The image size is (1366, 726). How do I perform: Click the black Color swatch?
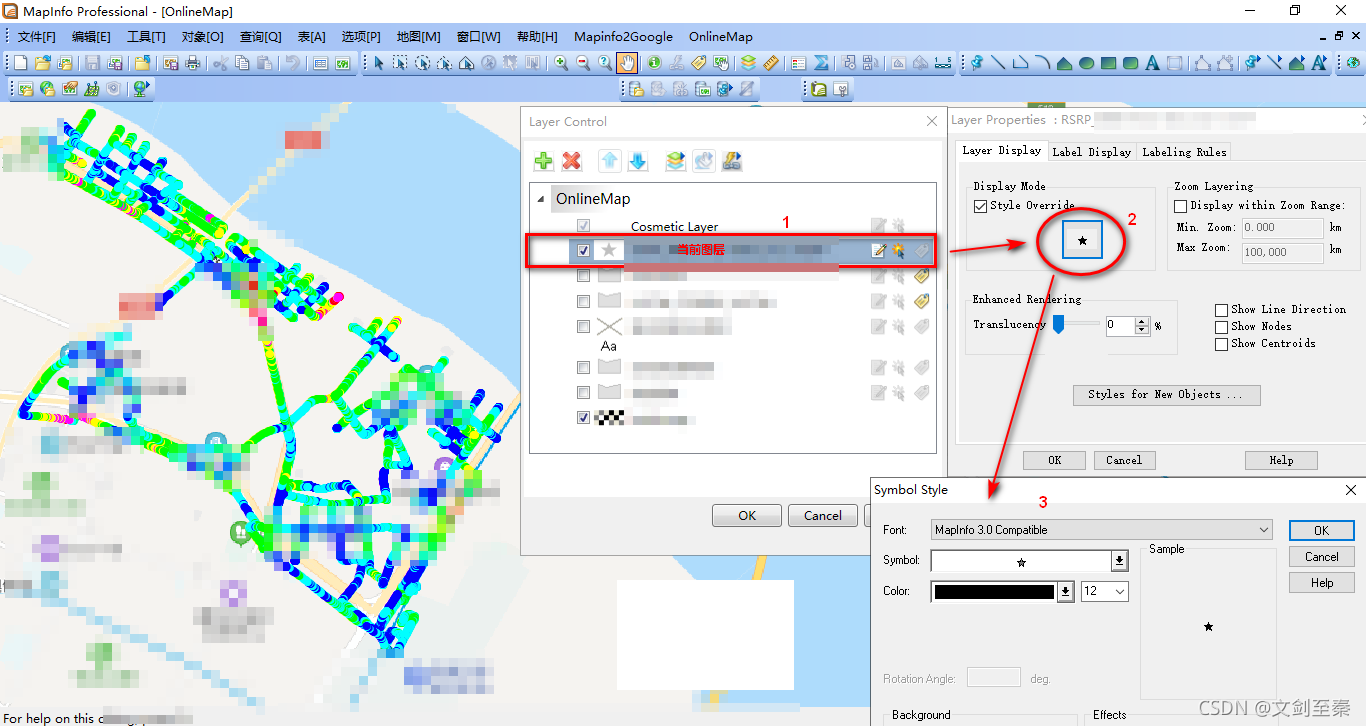pos(994,592)
